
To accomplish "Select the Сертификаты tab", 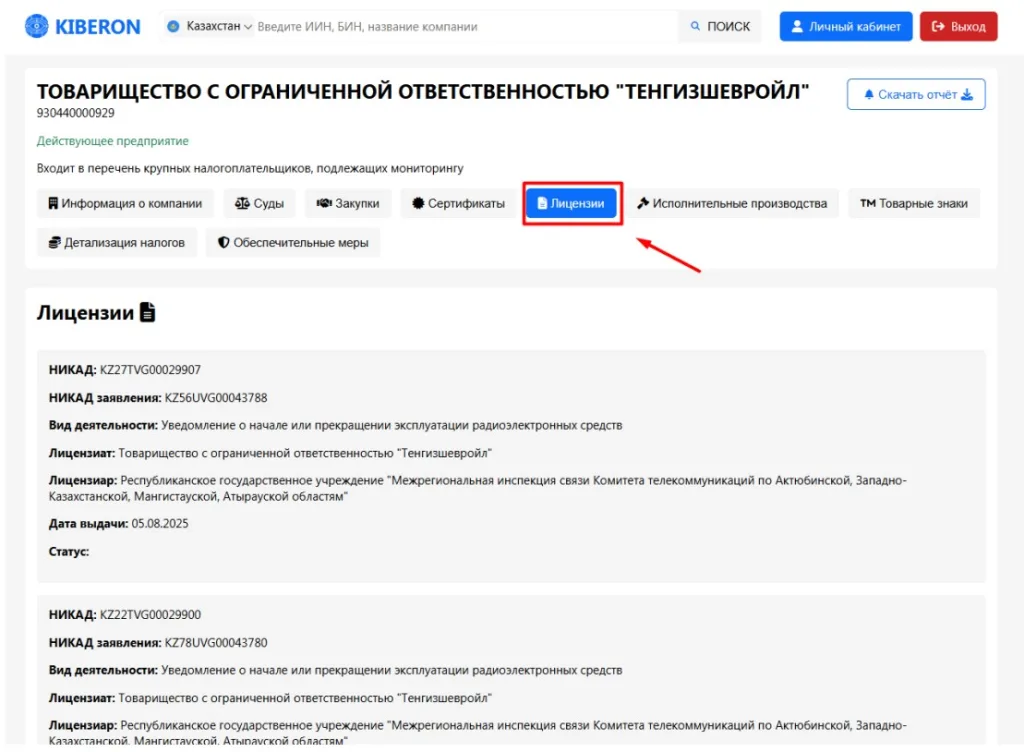I will click(x=458, y=203).
